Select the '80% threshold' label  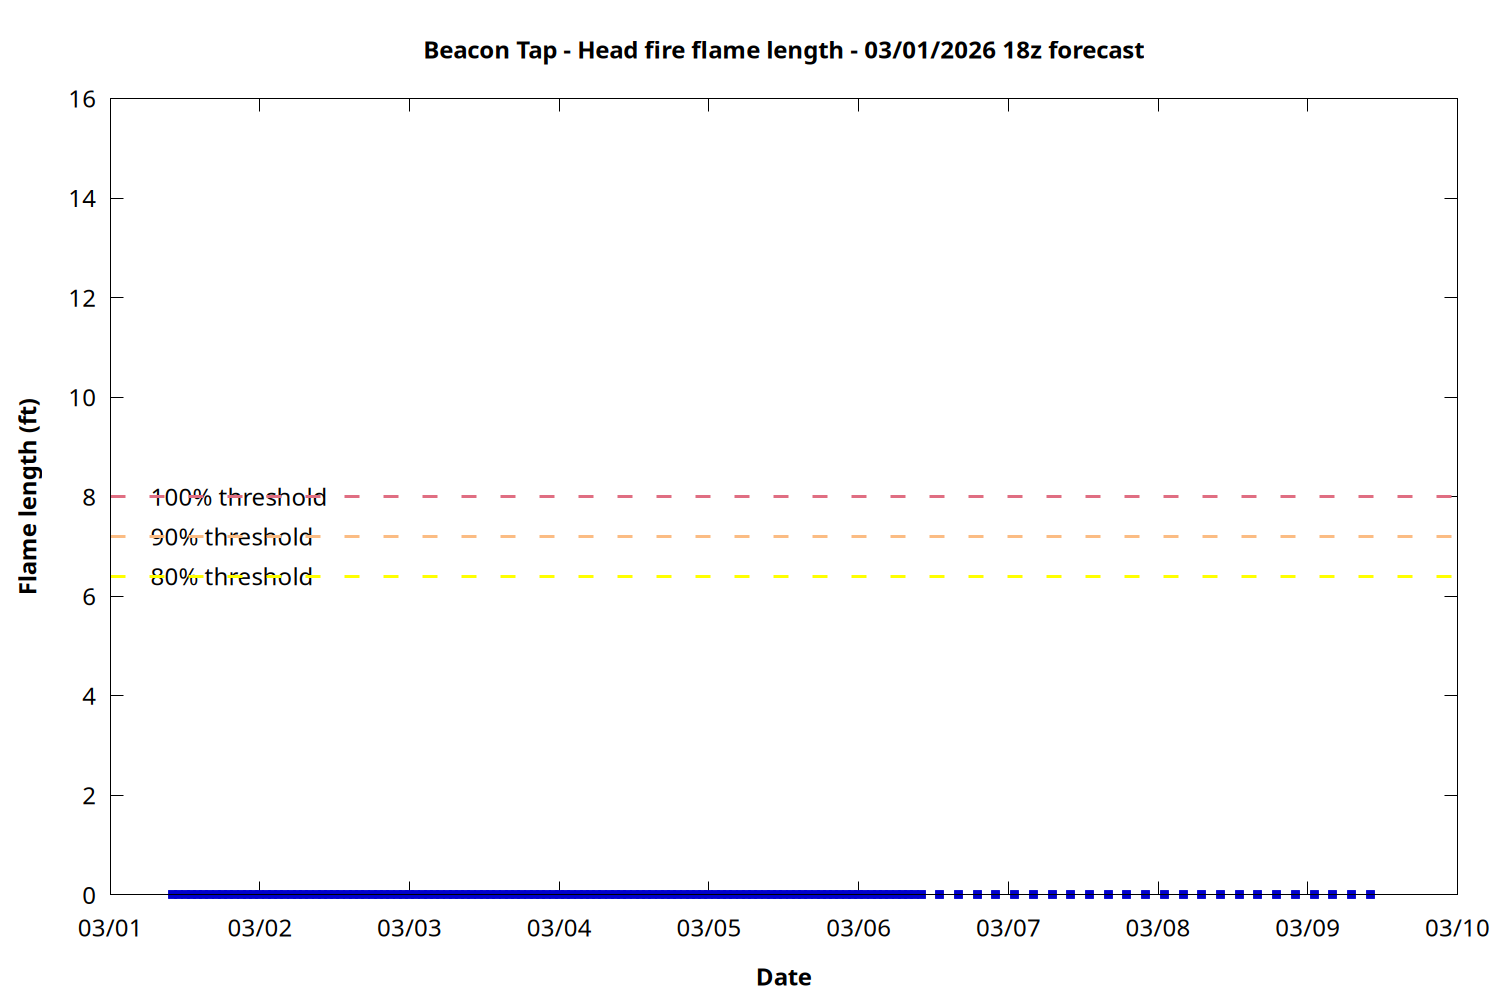(231, 577)
